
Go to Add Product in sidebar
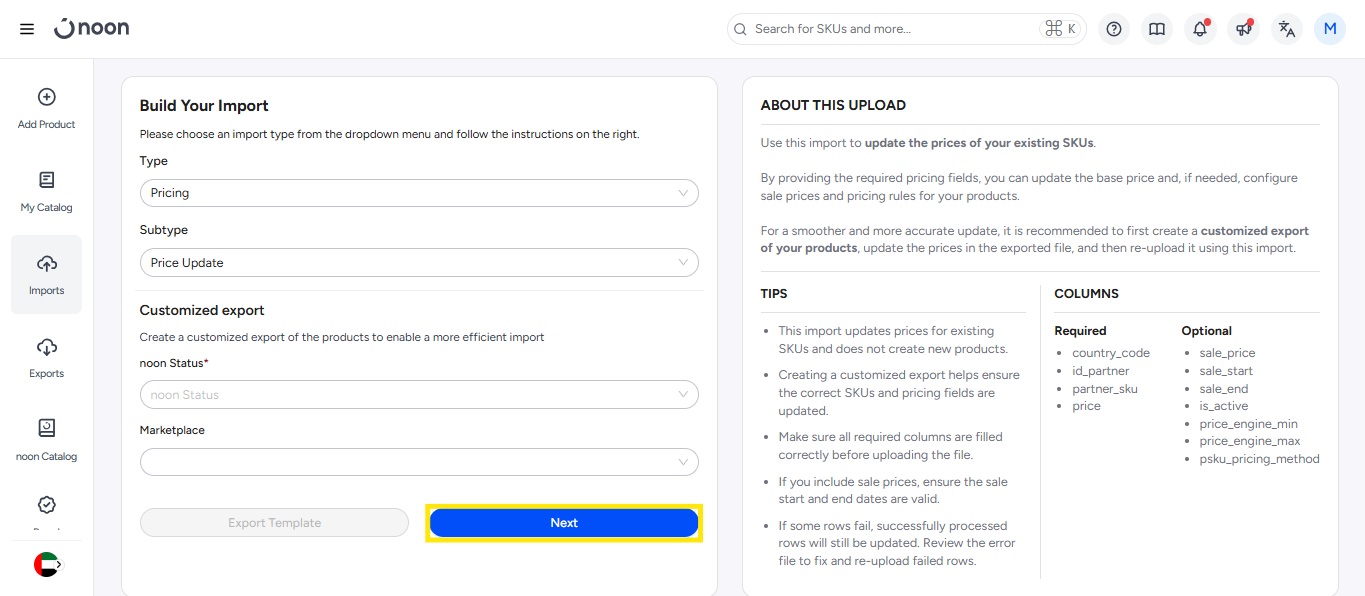click(x=47, y=108)
